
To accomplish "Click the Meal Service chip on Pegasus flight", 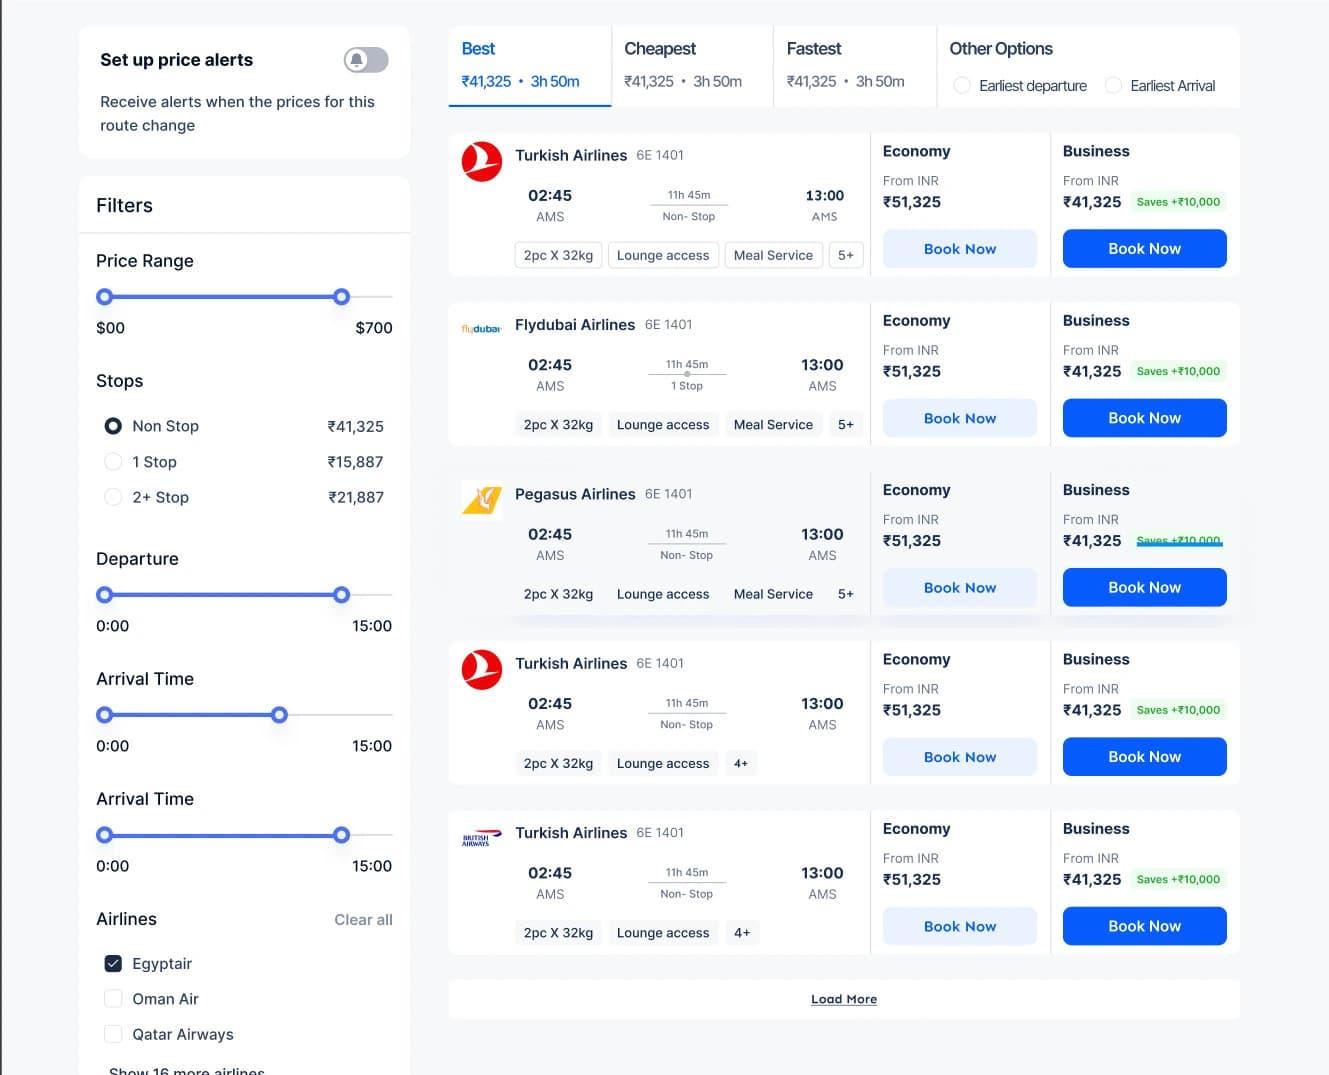I will (x=772, y=593).
